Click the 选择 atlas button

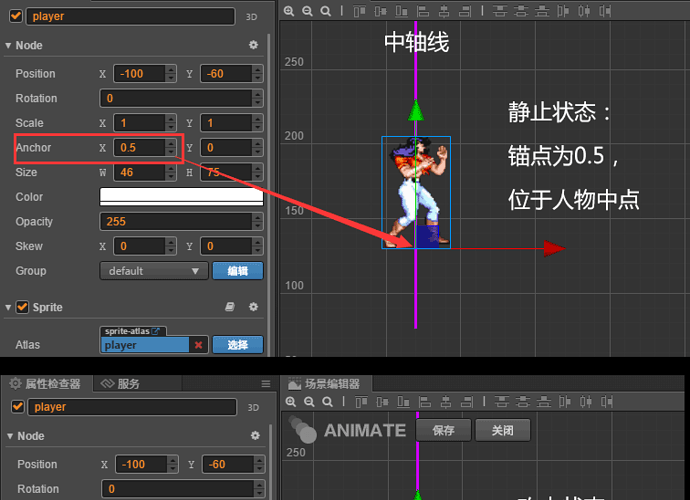tap(238, 345)
